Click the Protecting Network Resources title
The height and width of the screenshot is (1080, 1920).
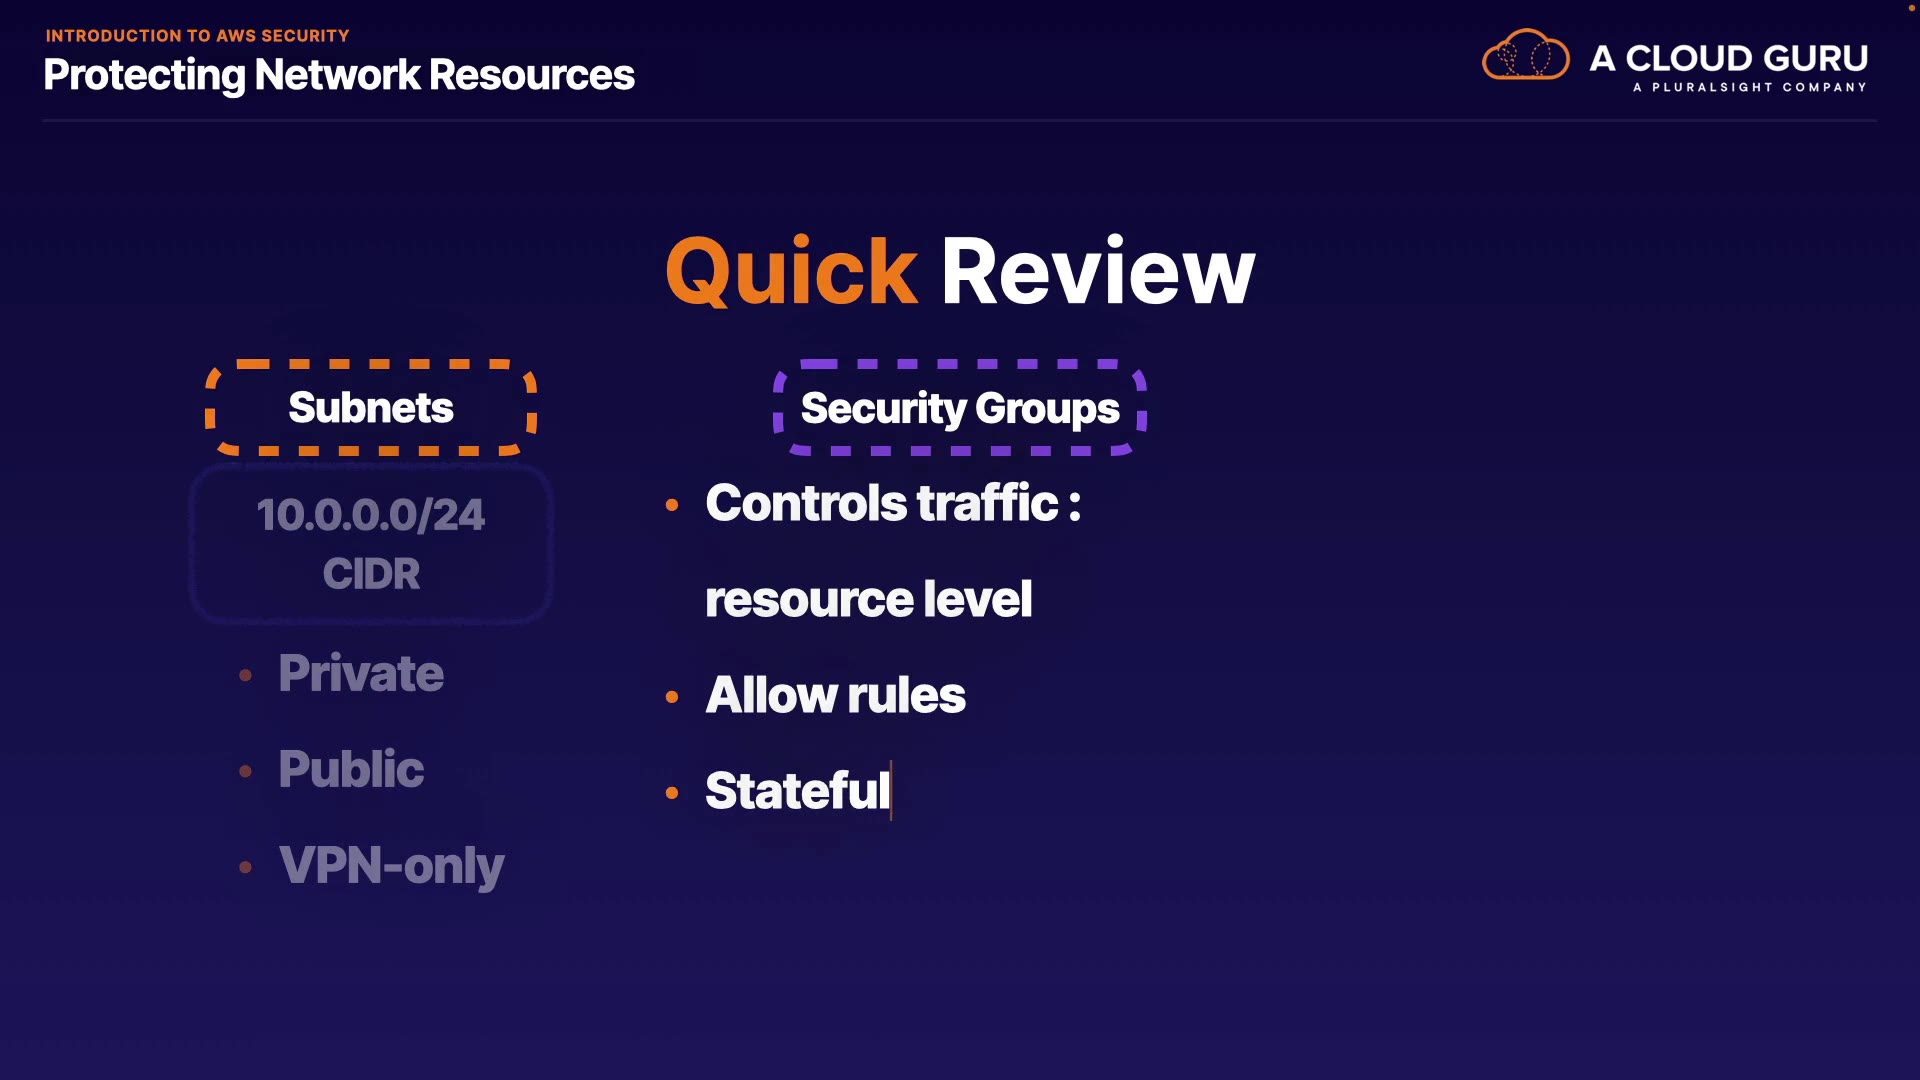339,75
